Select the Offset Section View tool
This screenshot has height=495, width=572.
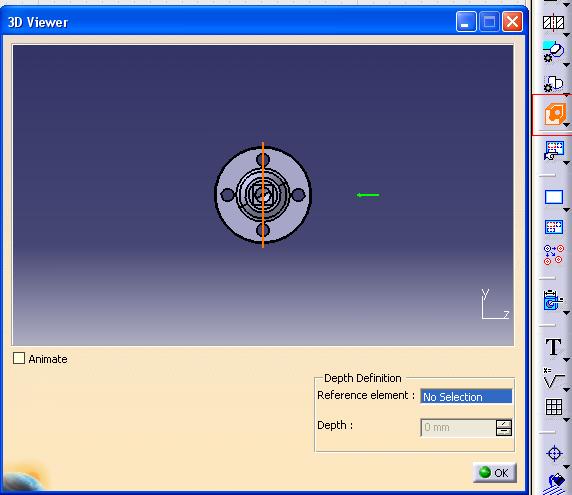[553, 23]
